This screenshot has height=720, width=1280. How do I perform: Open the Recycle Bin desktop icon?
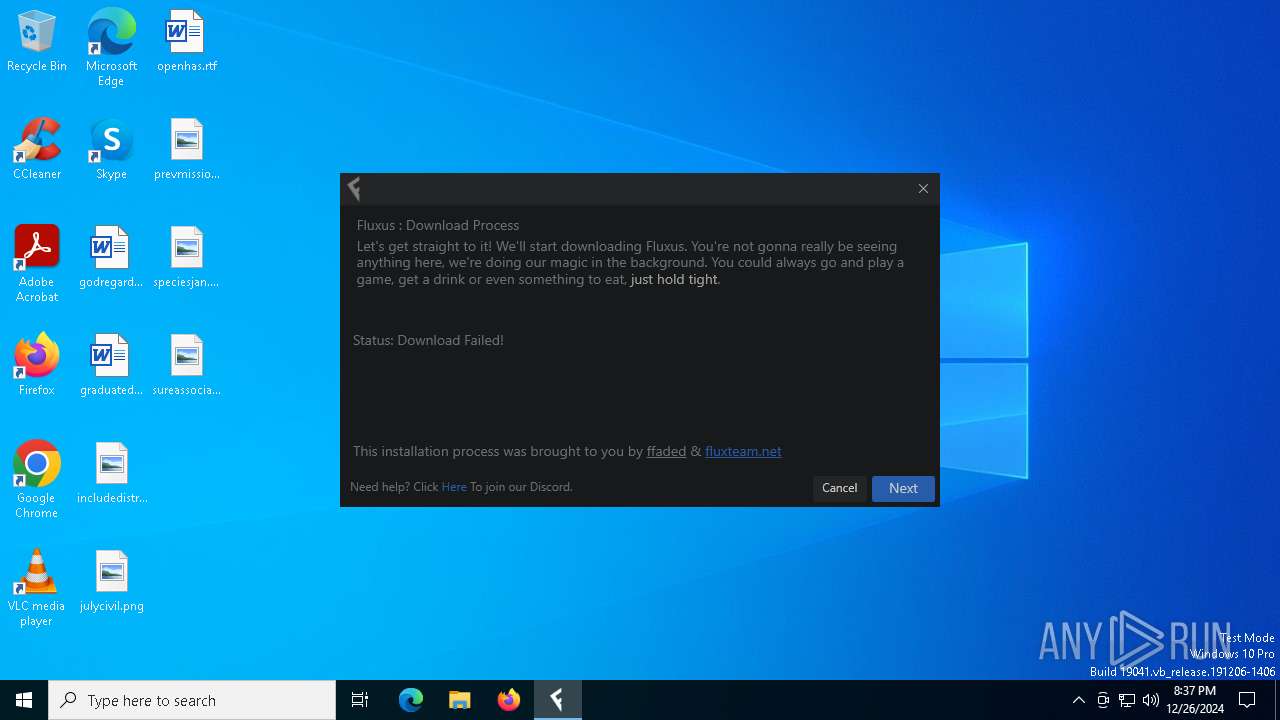(37, 41)
